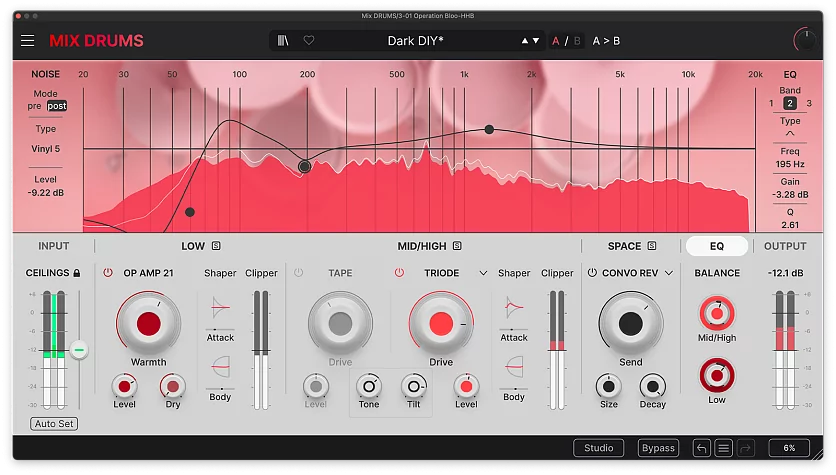Solo the LOW section
Image resolution: width=836 pixels, height=475 pixels.
click(216, 246)
